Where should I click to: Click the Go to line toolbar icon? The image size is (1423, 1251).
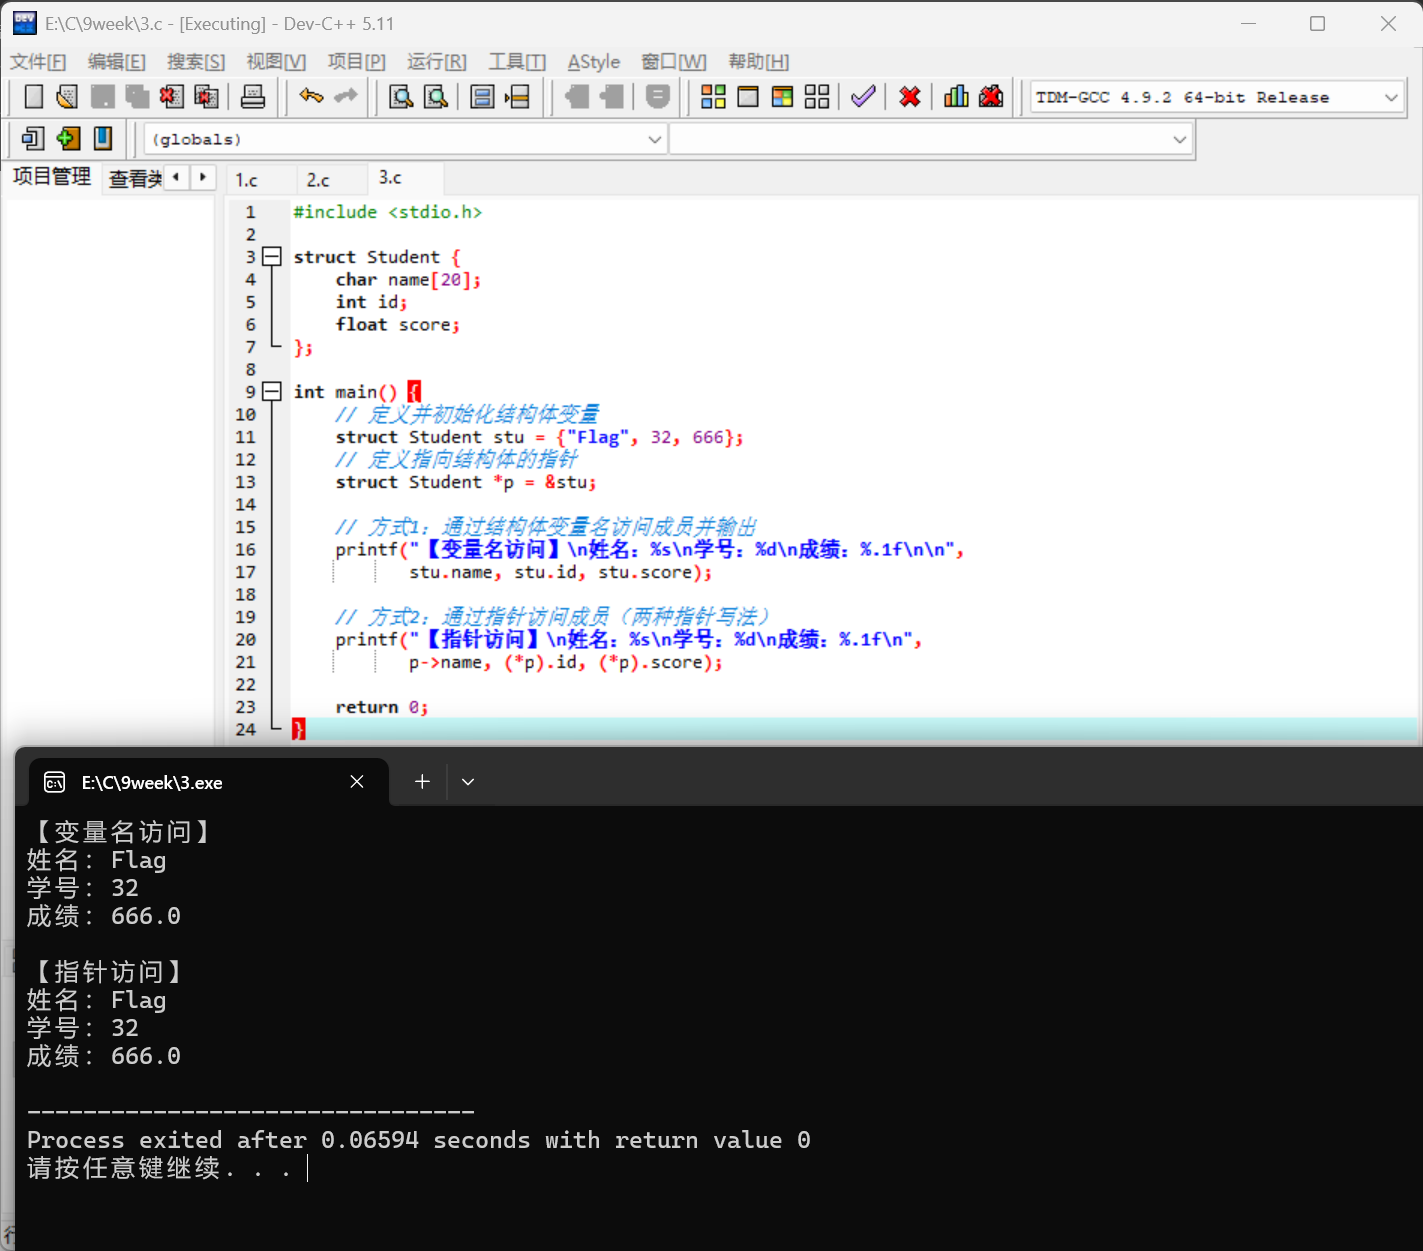click(x=517, y=97)
